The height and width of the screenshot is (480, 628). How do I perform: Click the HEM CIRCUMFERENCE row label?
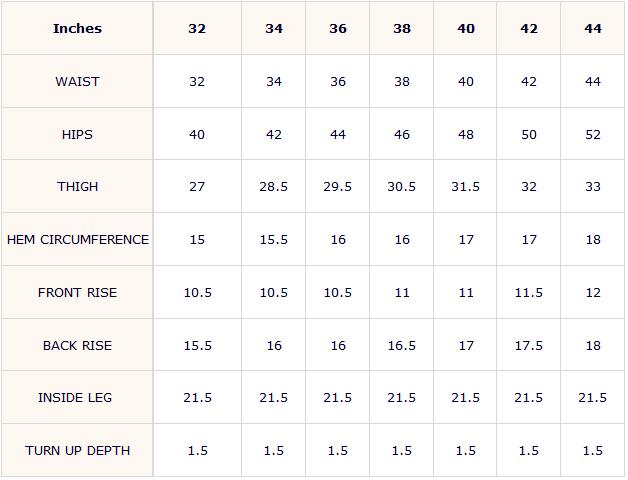tap(77, 240)
